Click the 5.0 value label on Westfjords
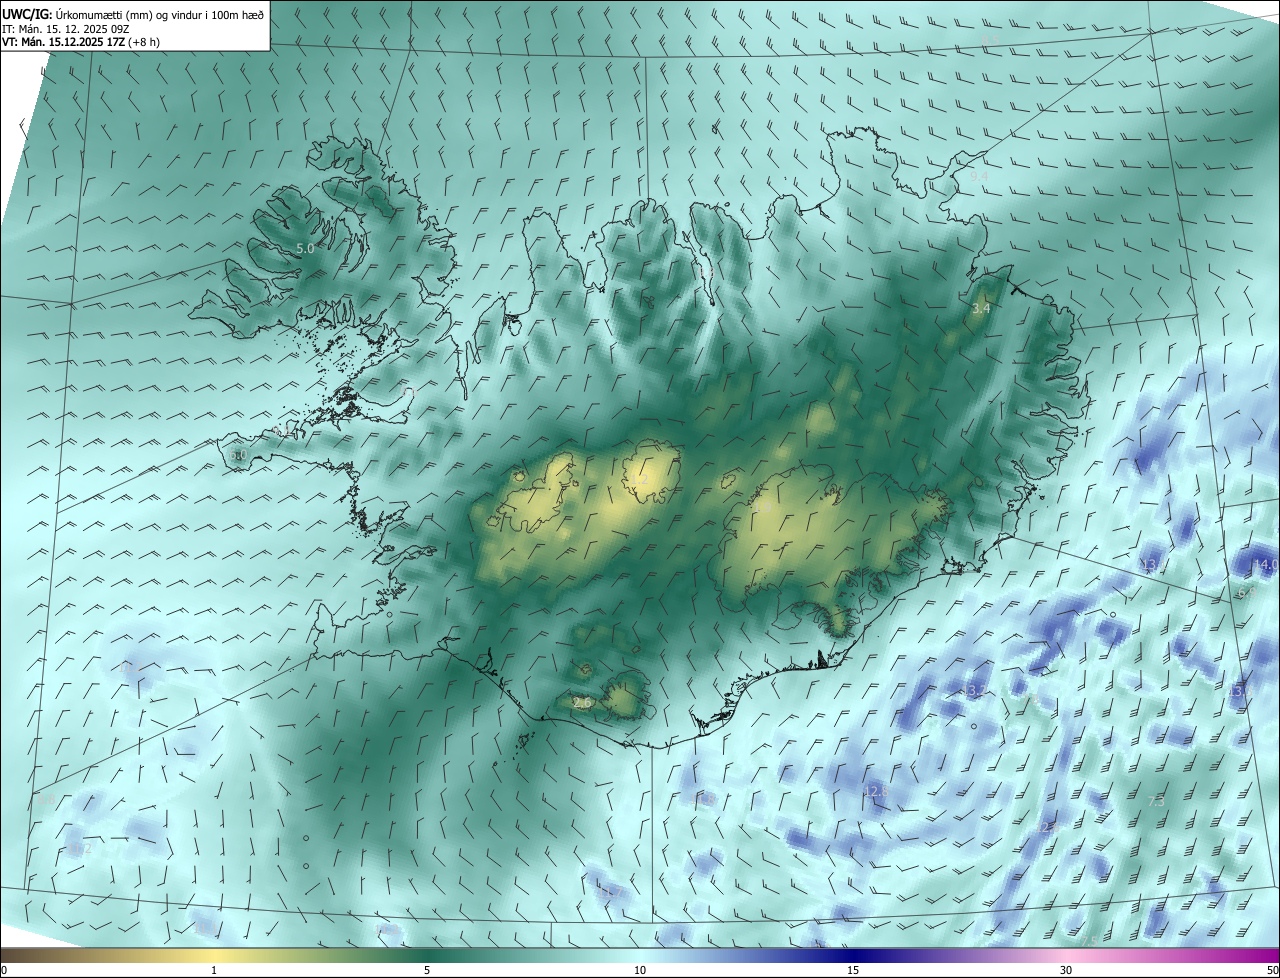The height and width of the screenshot is (978, 1280). coord(305,248)
